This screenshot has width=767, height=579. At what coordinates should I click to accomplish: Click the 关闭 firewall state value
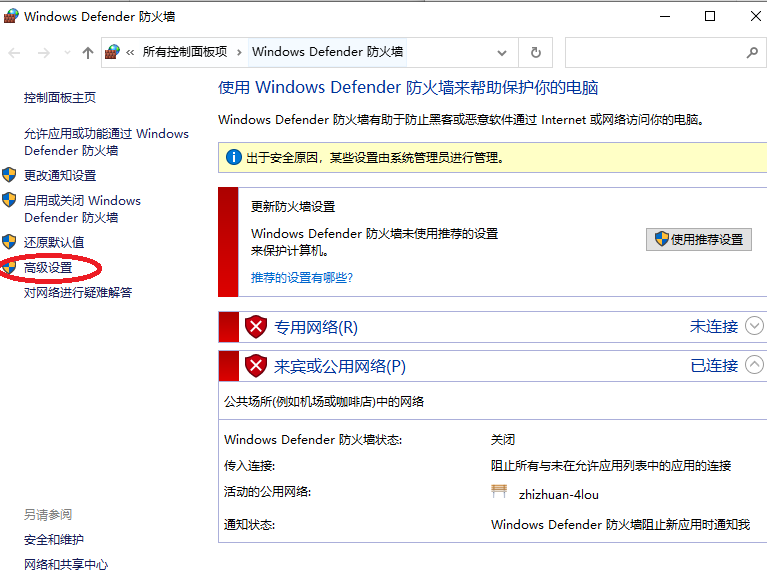click(x=503, y=440)
